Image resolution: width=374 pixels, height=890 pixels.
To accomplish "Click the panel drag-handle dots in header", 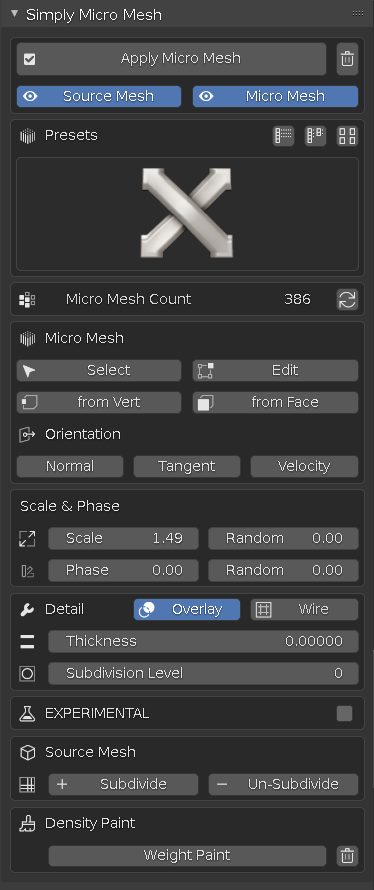I will 358,13.
